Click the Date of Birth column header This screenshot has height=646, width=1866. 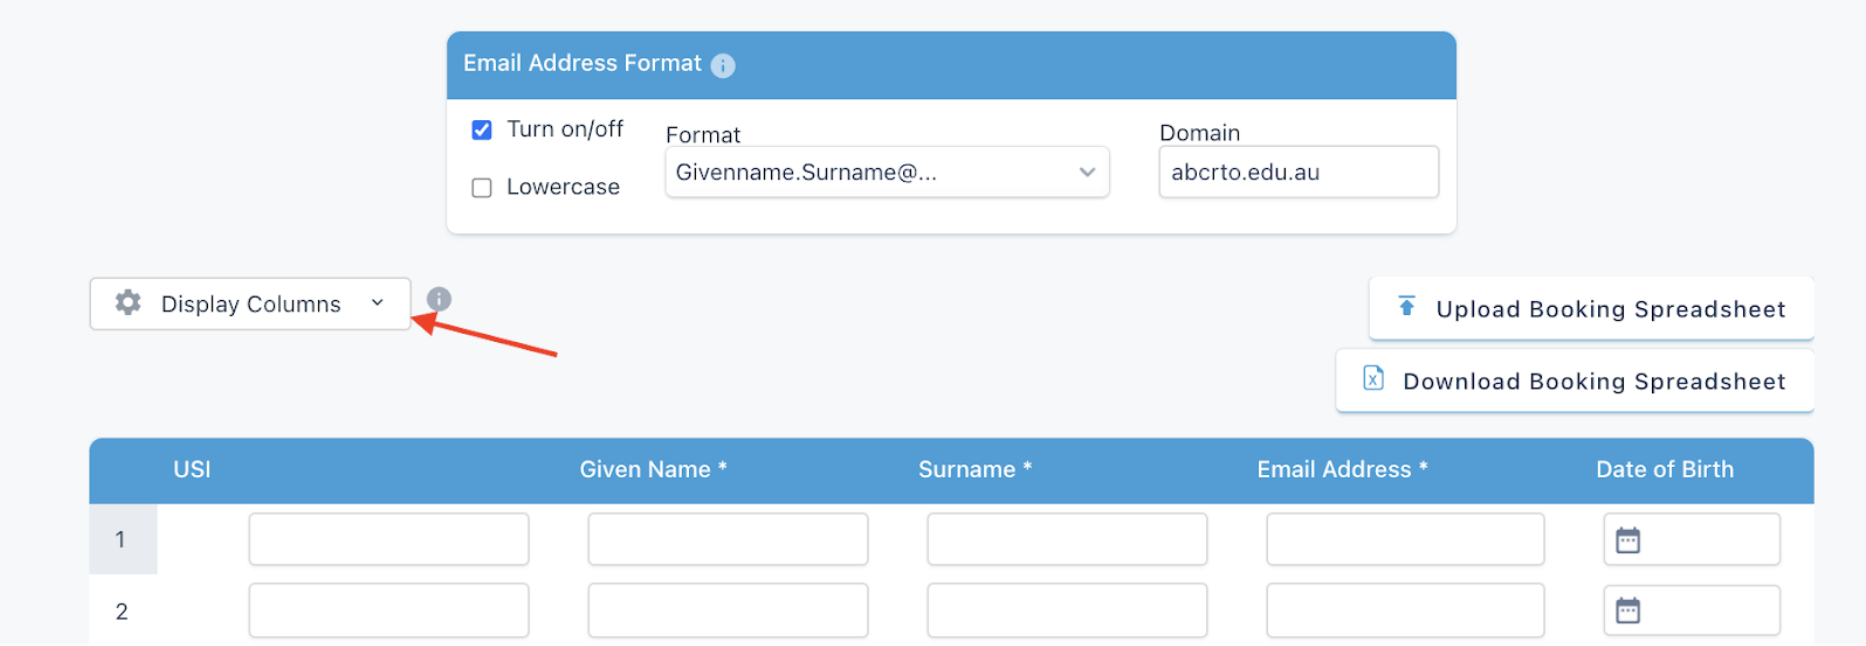[x=1665, y=469]
